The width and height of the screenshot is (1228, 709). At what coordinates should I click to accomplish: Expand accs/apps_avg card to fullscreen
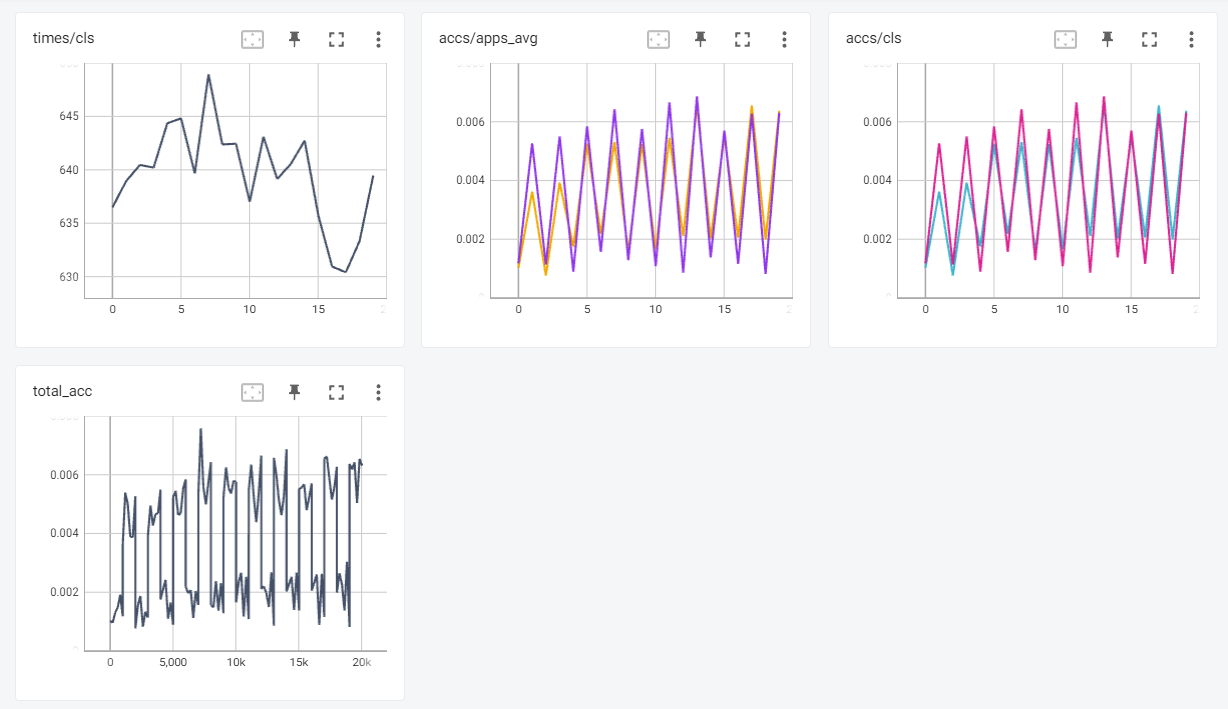742,39
